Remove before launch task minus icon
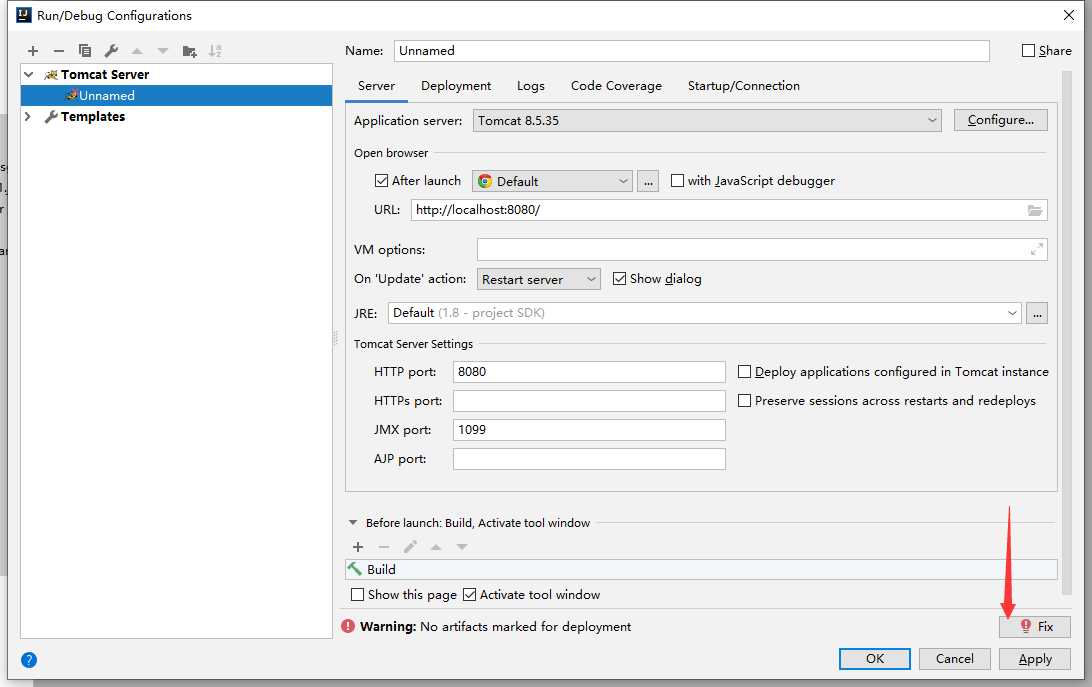Viewport: 1092px width, 687px height. point(384,547)
